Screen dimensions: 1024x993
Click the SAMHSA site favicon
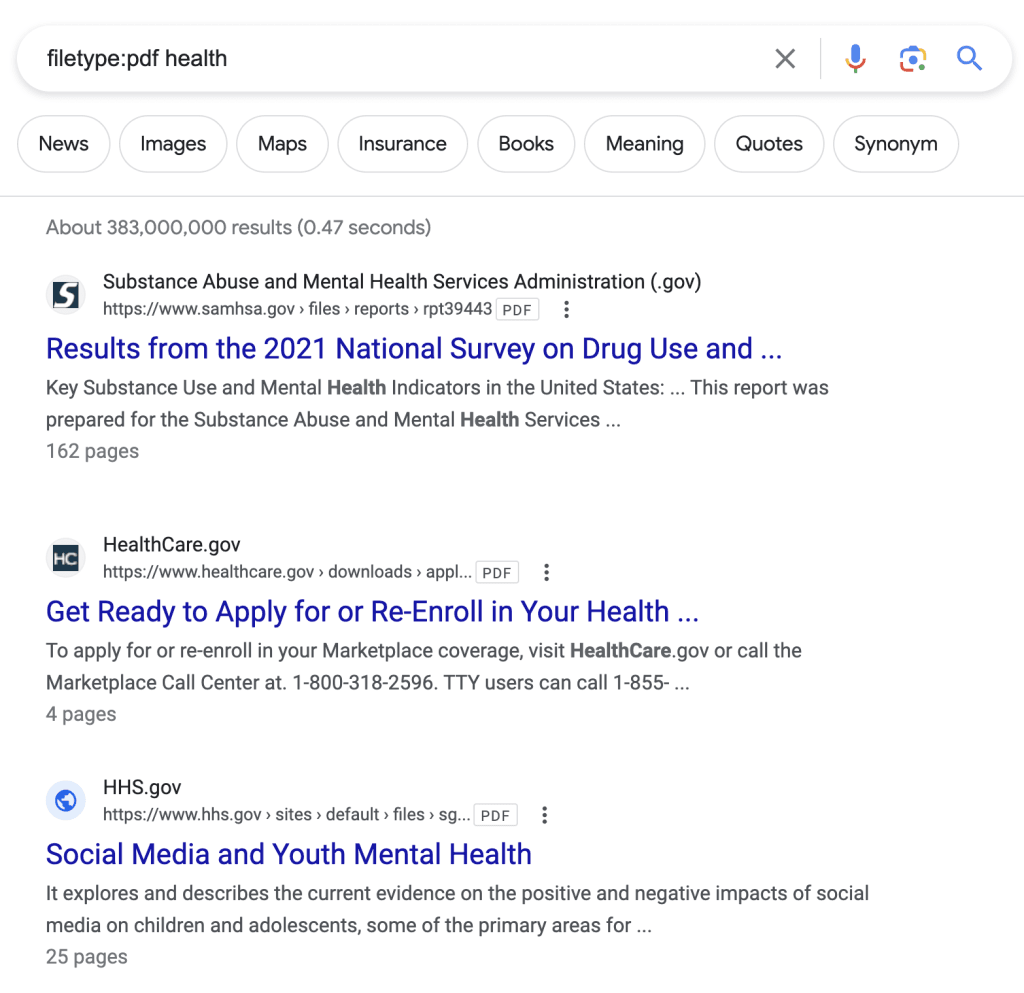[66, 295]
